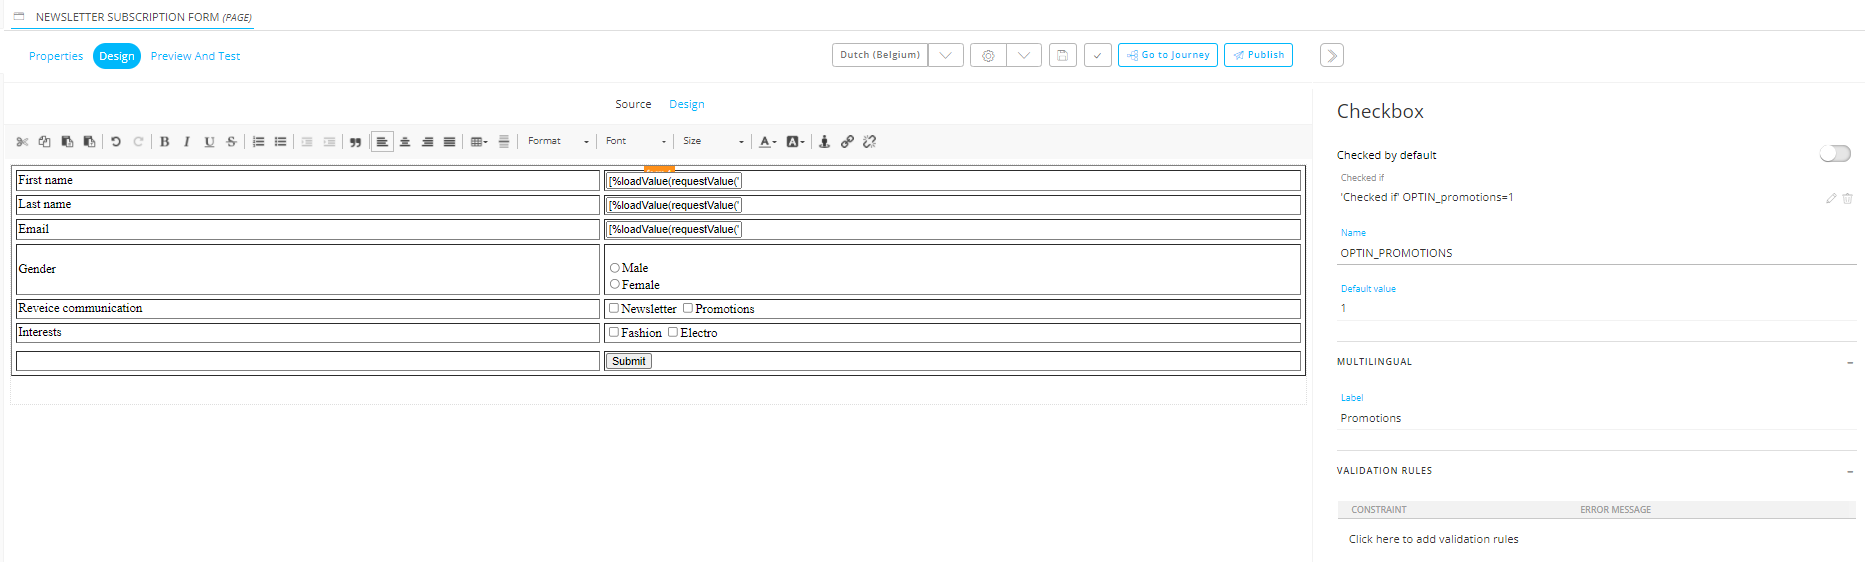Switch to the Properties tab
The width and height of the screenshot is (1865, 562).
56,56
